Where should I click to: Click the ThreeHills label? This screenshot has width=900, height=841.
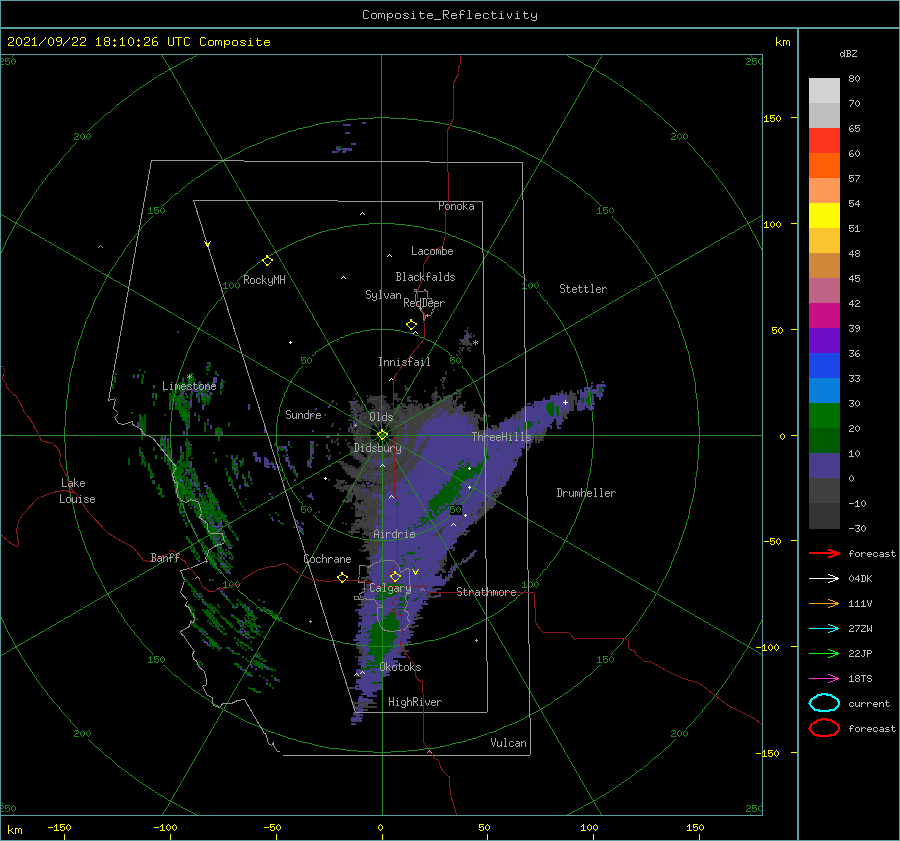502,437
